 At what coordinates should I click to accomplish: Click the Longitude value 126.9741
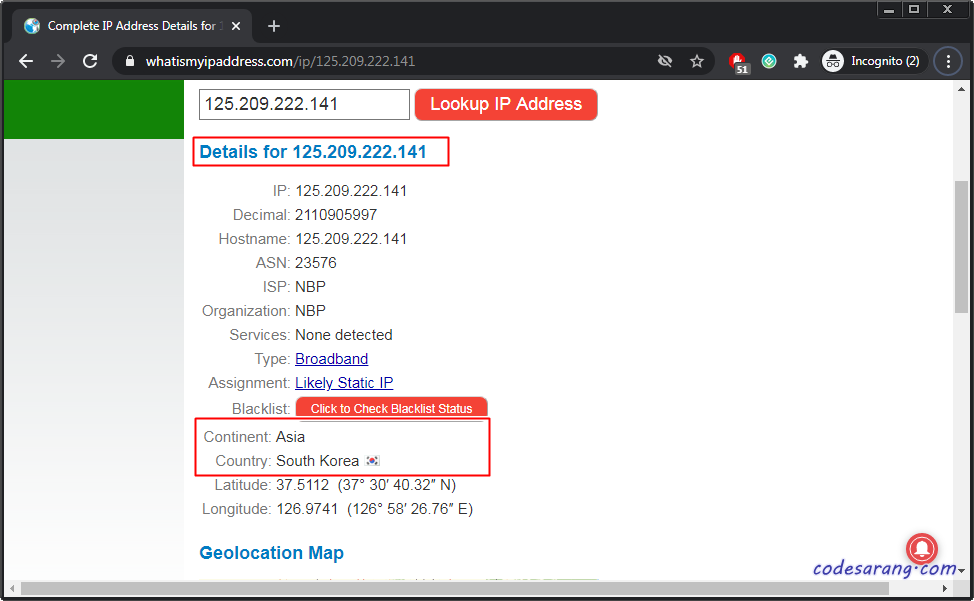307,509
